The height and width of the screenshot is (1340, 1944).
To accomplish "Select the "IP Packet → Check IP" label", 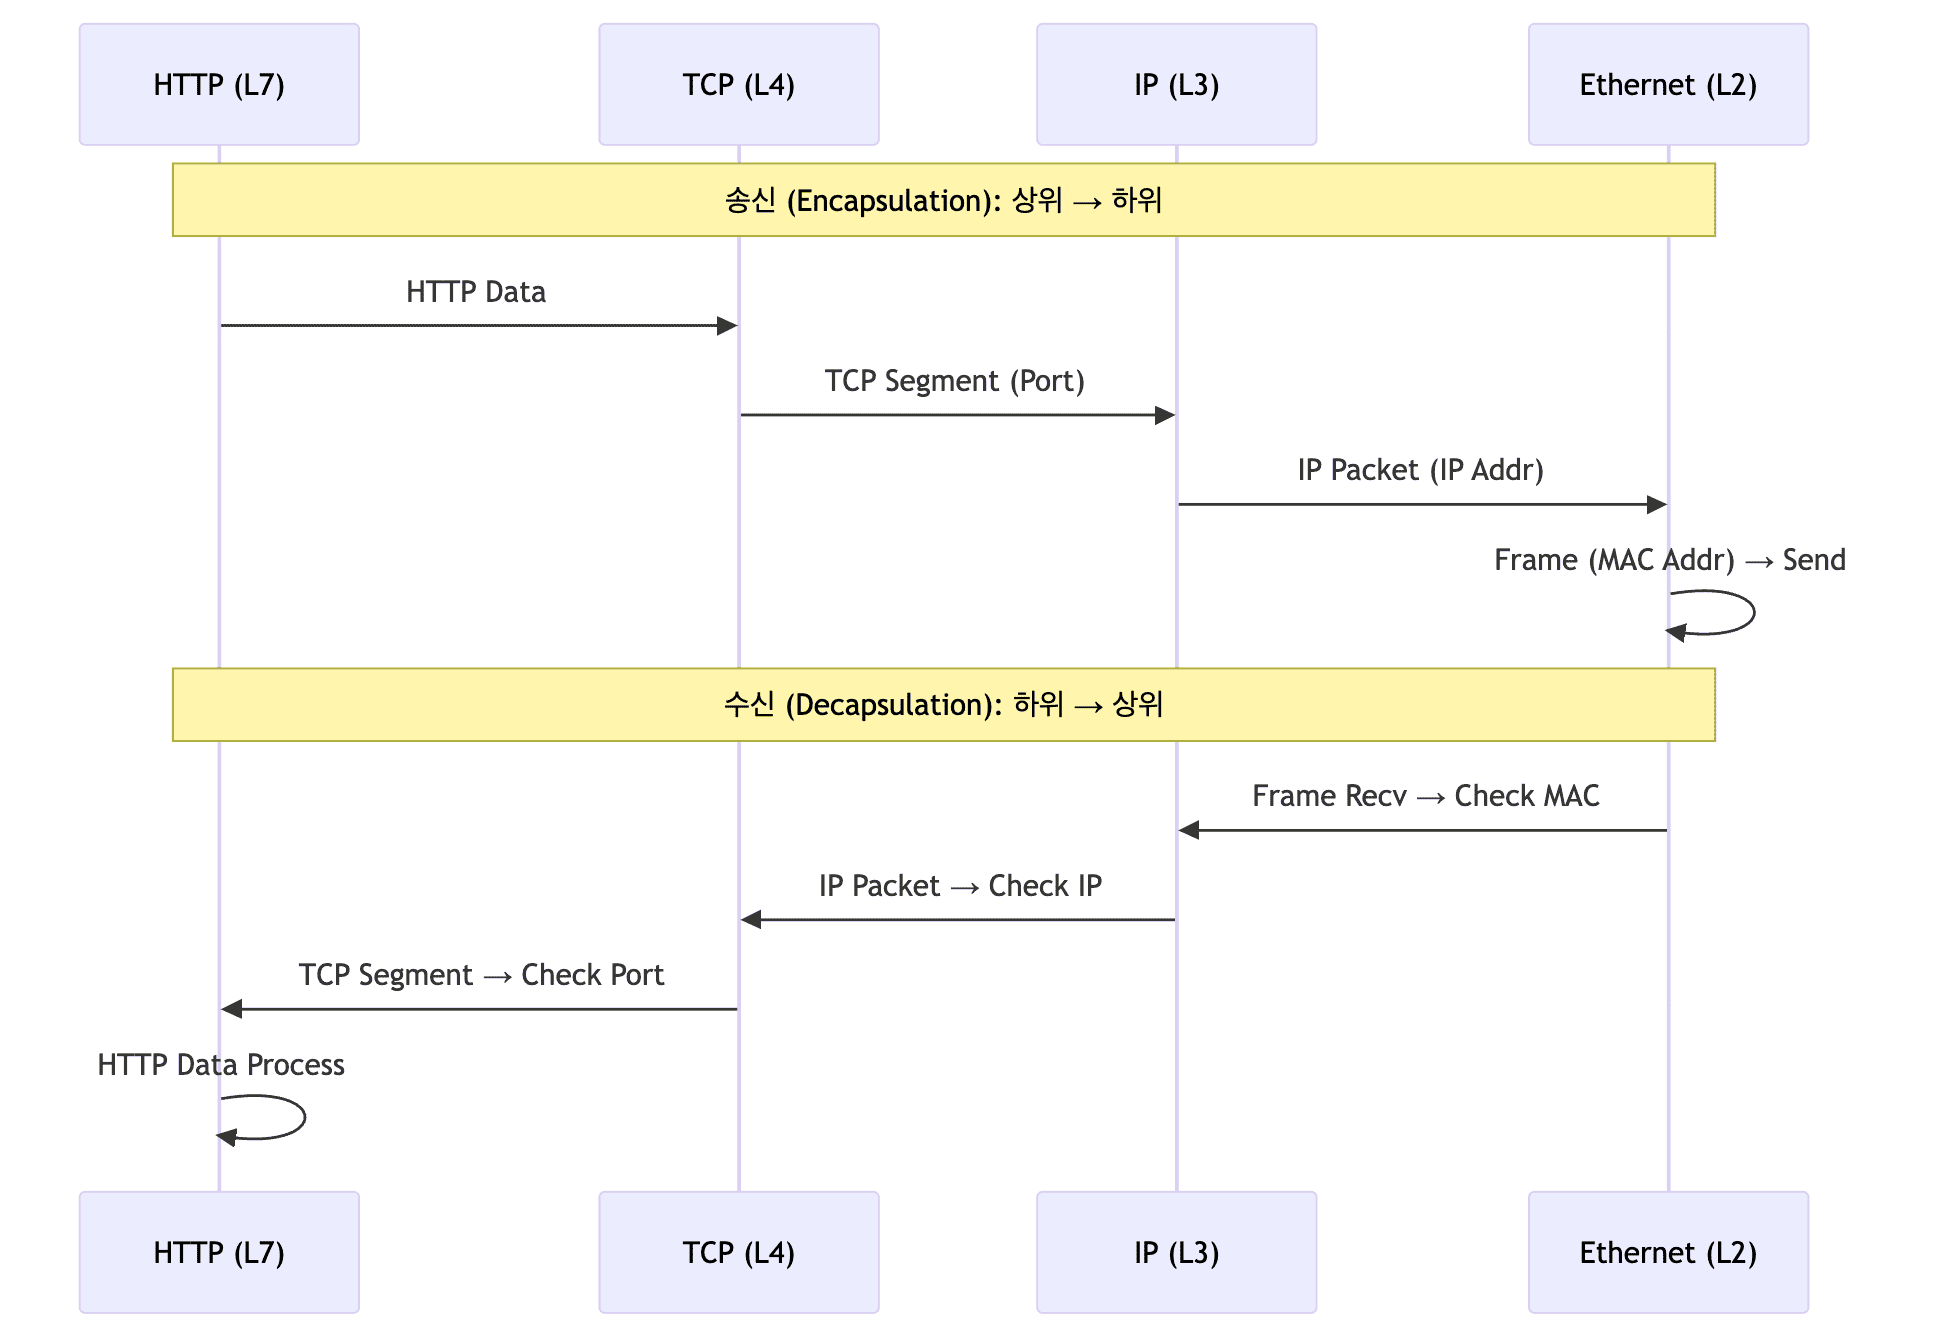I will click(960, 886).
